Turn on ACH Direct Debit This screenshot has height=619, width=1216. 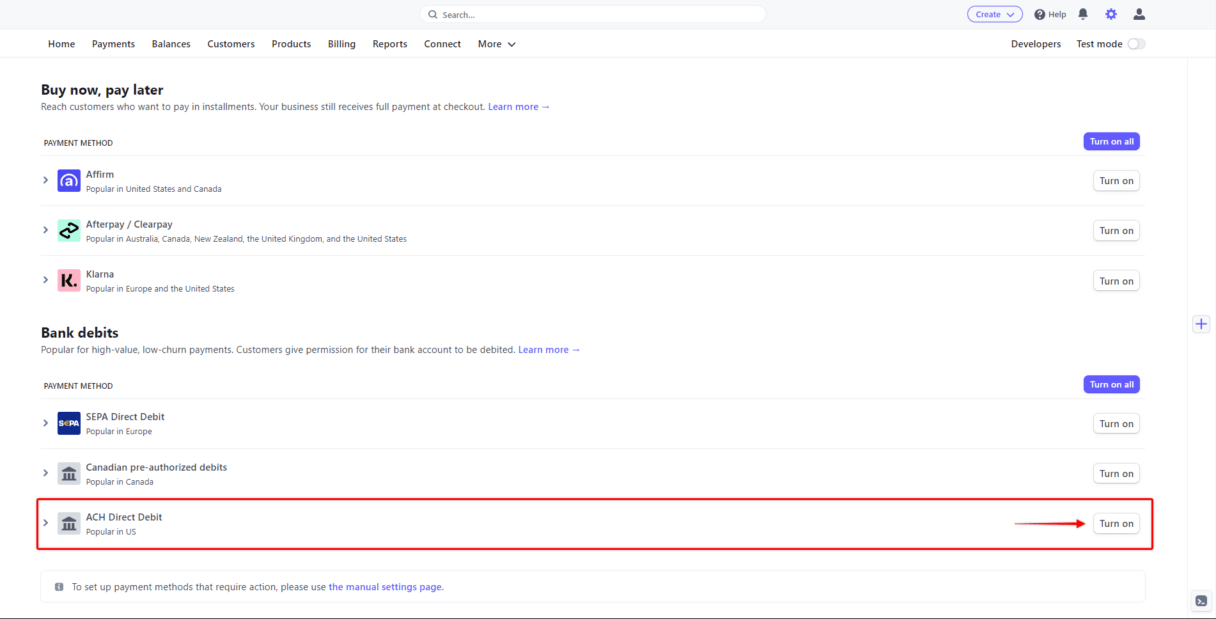1116,524
